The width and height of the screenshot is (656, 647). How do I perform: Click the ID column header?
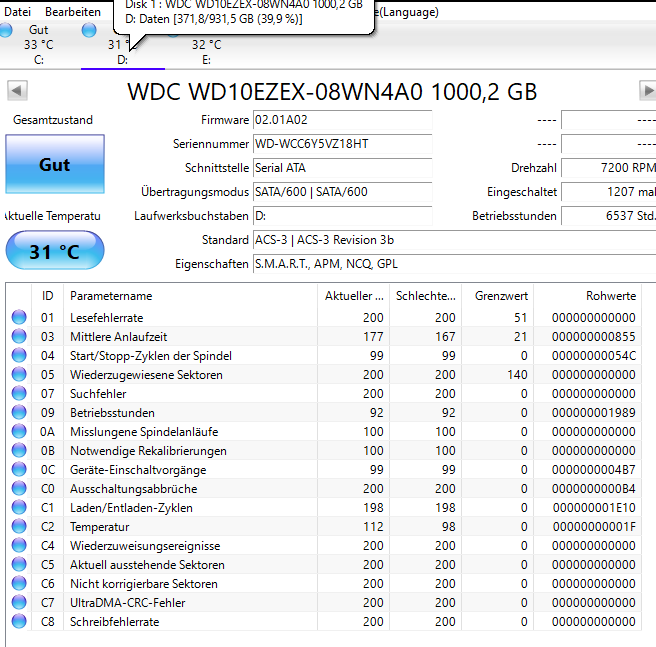pyautogui.click(x=47, y=296)
